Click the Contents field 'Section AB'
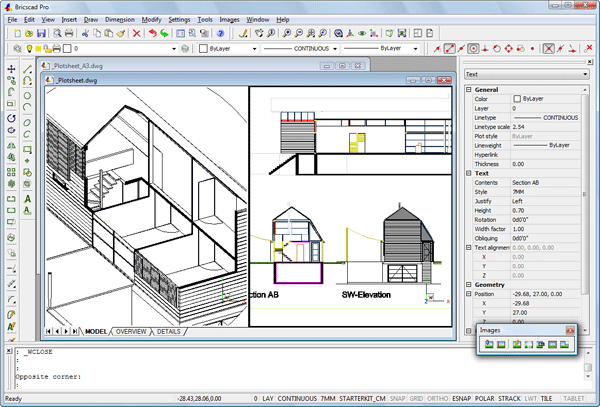 click(x=546, y=182)
